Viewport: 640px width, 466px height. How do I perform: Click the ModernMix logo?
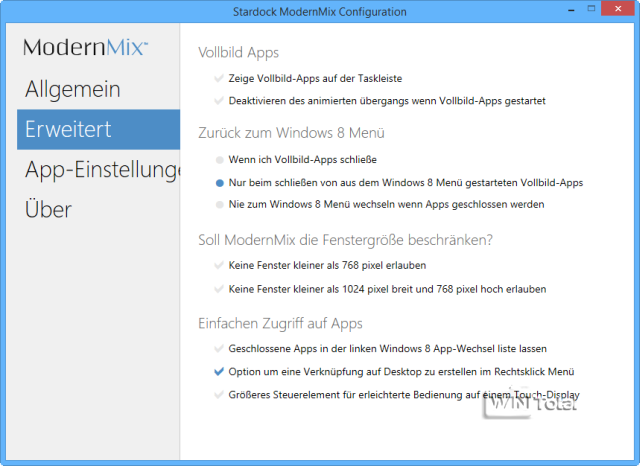(x=85, y=47)
